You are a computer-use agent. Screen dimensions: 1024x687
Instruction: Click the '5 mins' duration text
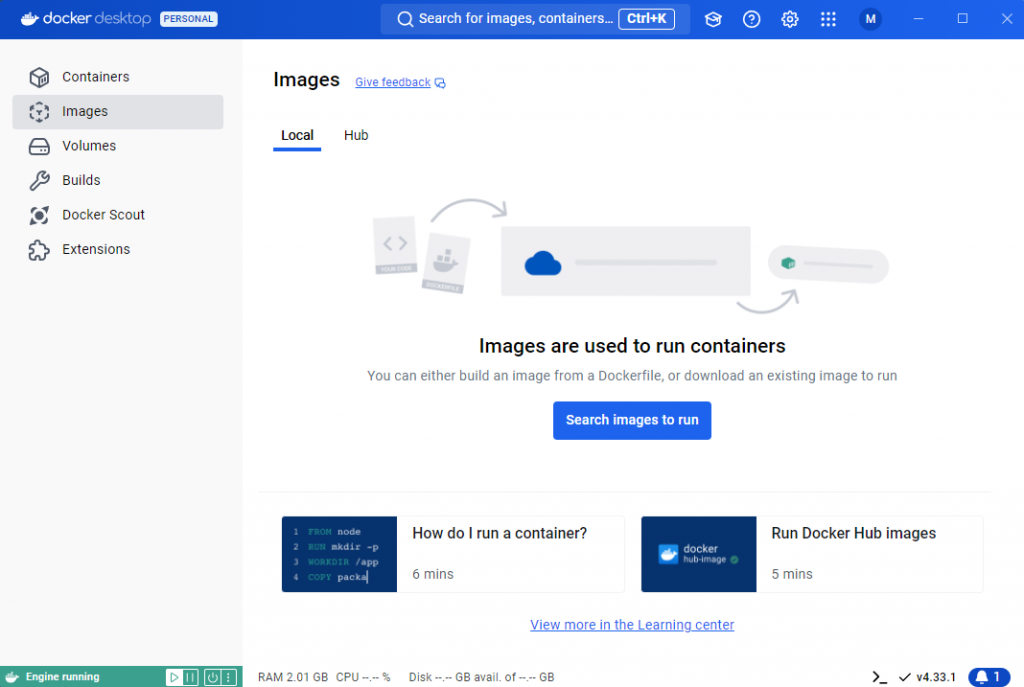[x=792, y=574]
